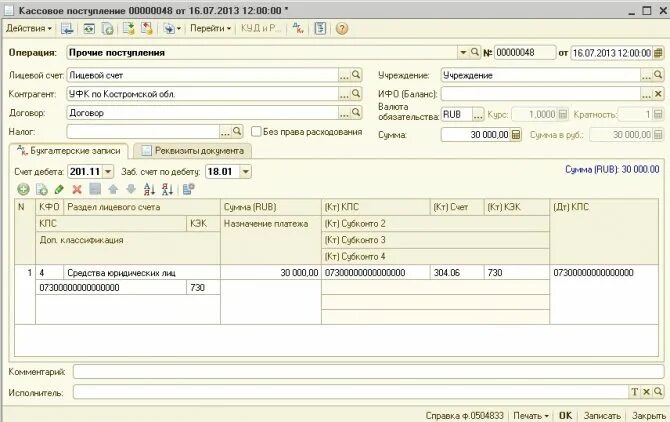
Task: Click ellipsis next to RUB currency
Action: [x=478, y=114]
